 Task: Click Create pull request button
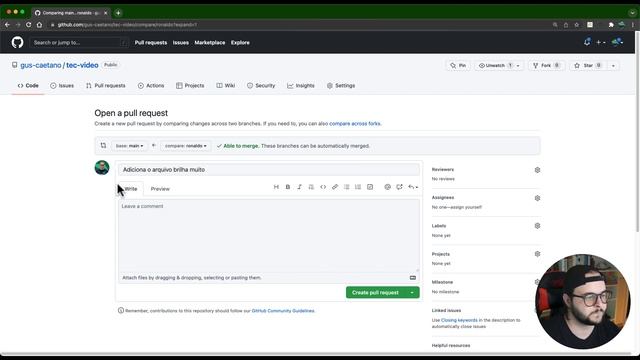click(375, 292)
